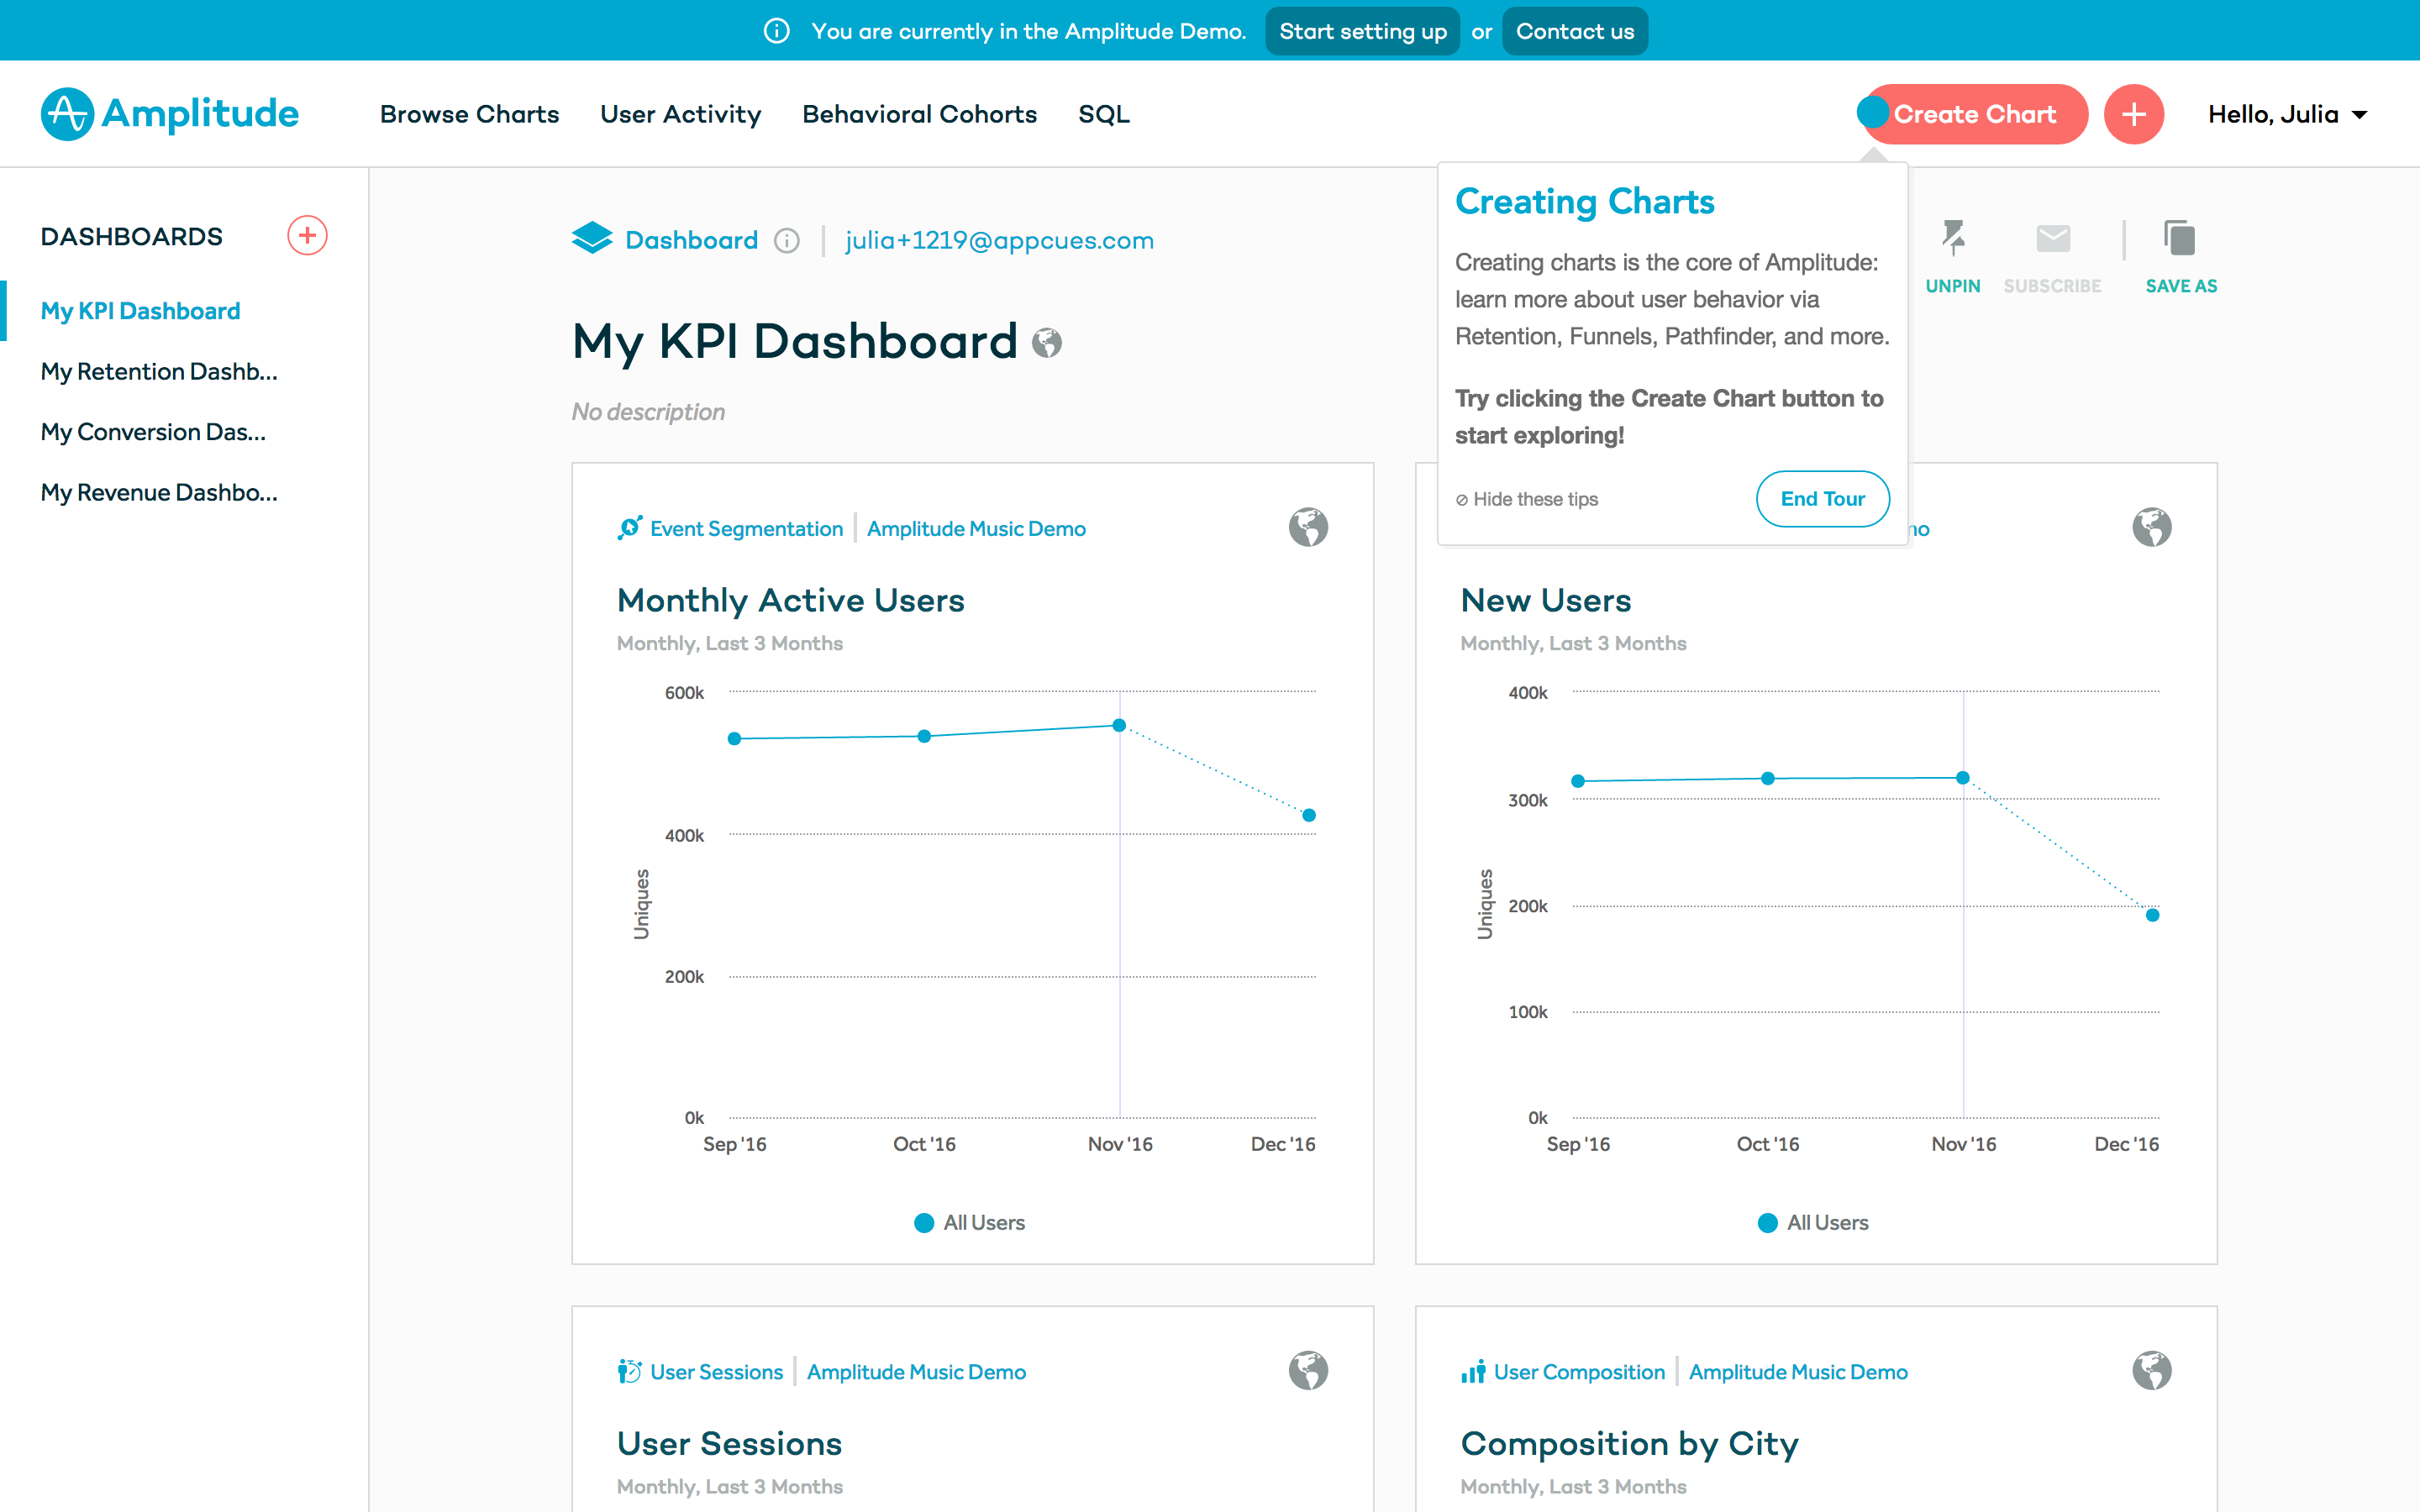
Task: Click the globe icon next to My KPI Dashboard title
Action: tap(1047, 343)
